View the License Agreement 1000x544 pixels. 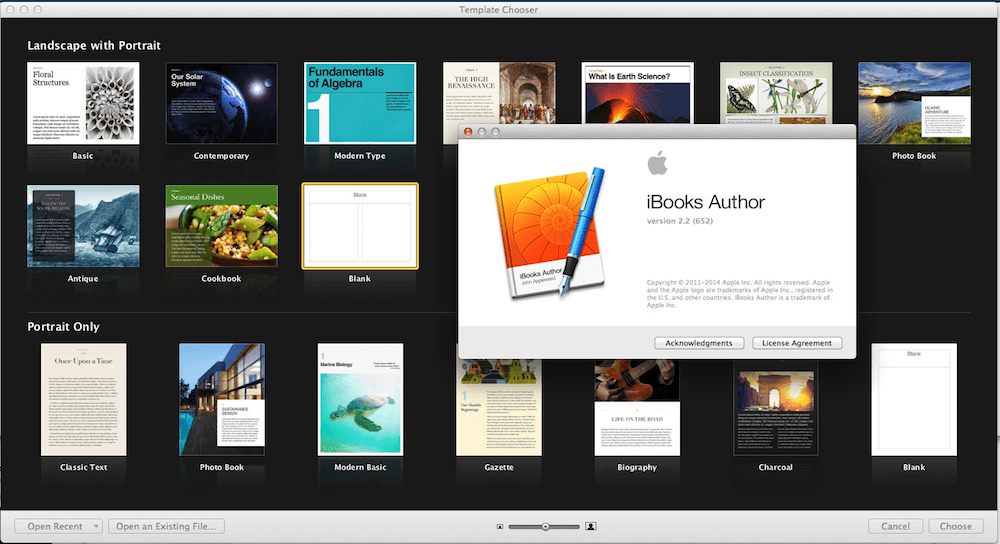[x=797, y=343]
